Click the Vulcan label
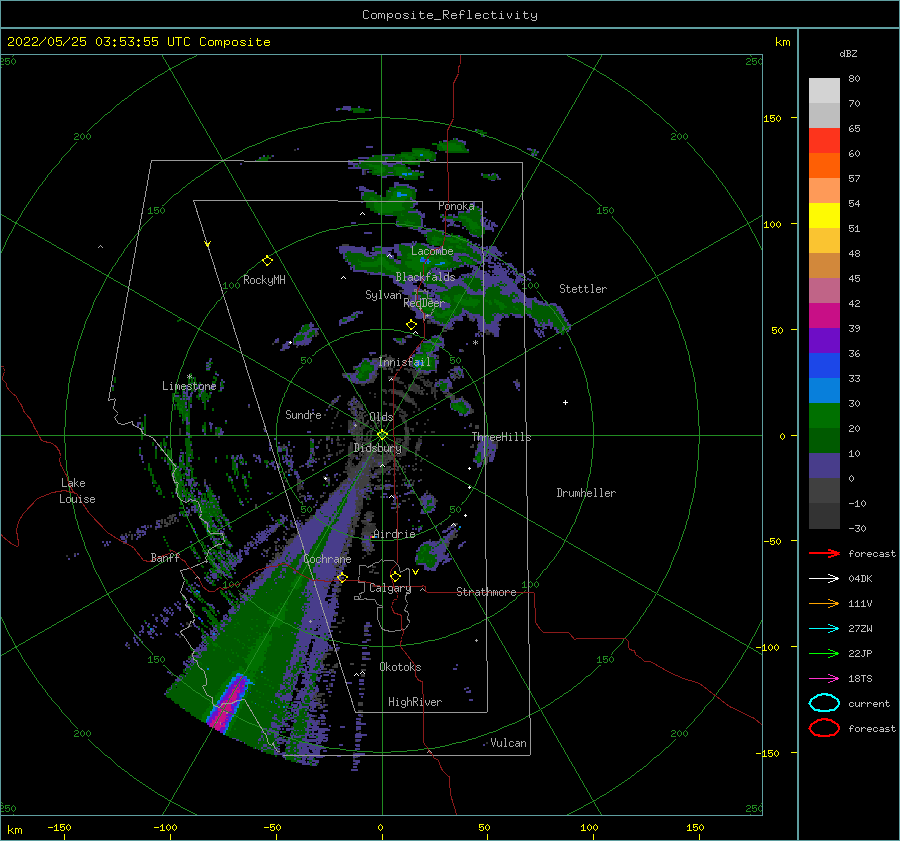The width and height of the screenshot is (900, 841). pyautogui.click(x=509, y=743)
